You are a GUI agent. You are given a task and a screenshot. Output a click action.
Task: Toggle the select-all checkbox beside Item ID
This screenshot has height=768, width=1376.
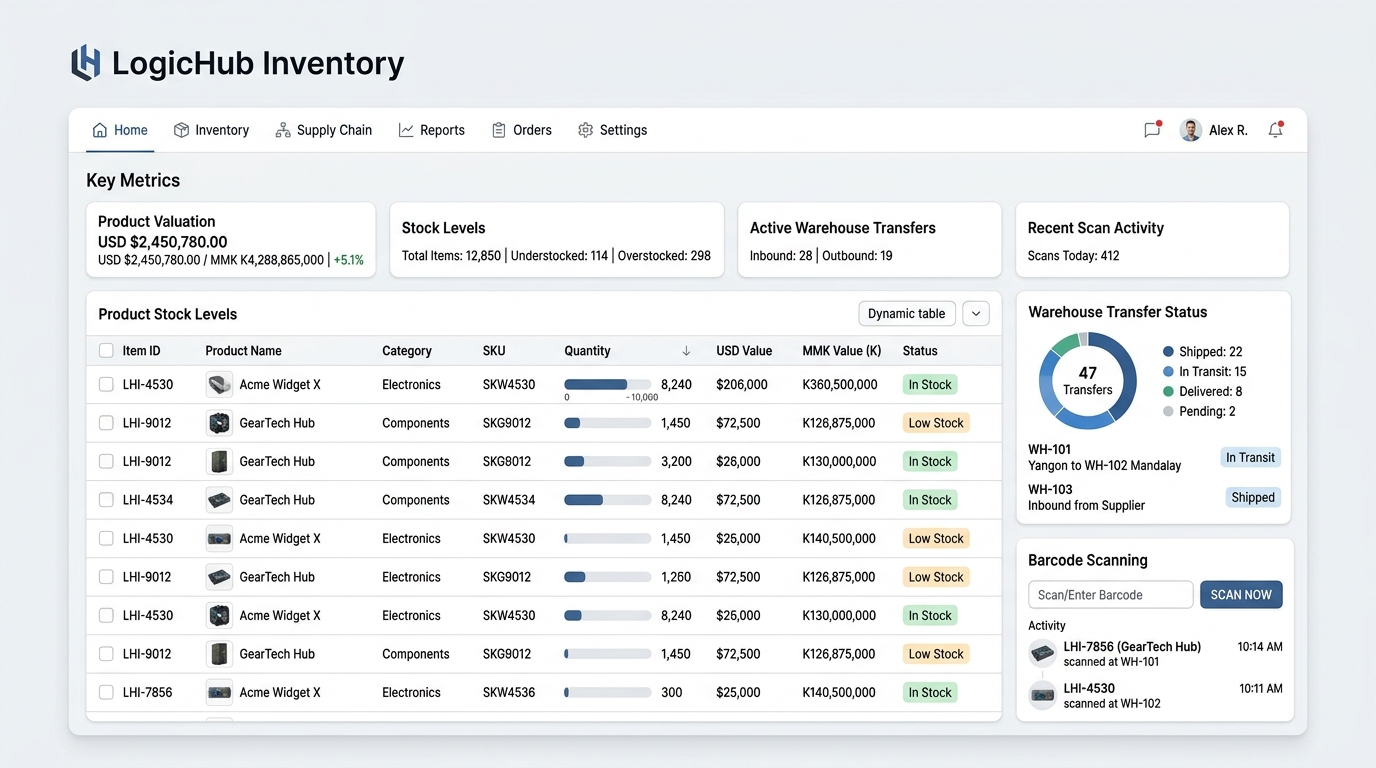click(106, 351)
